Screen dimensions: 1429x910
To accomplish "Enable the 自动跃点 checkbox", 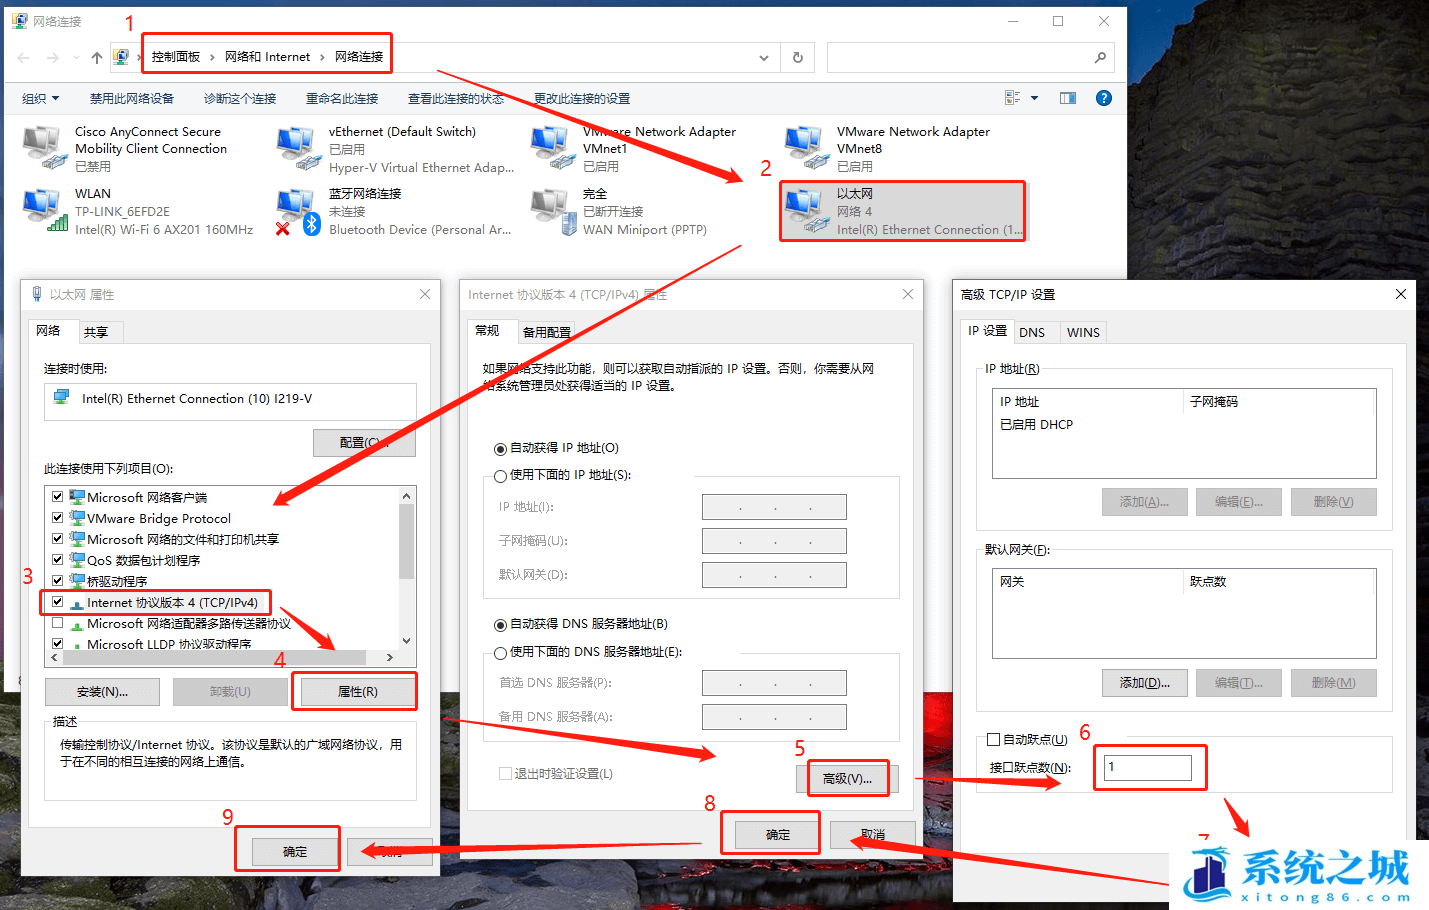I will (x=993, y=739).
